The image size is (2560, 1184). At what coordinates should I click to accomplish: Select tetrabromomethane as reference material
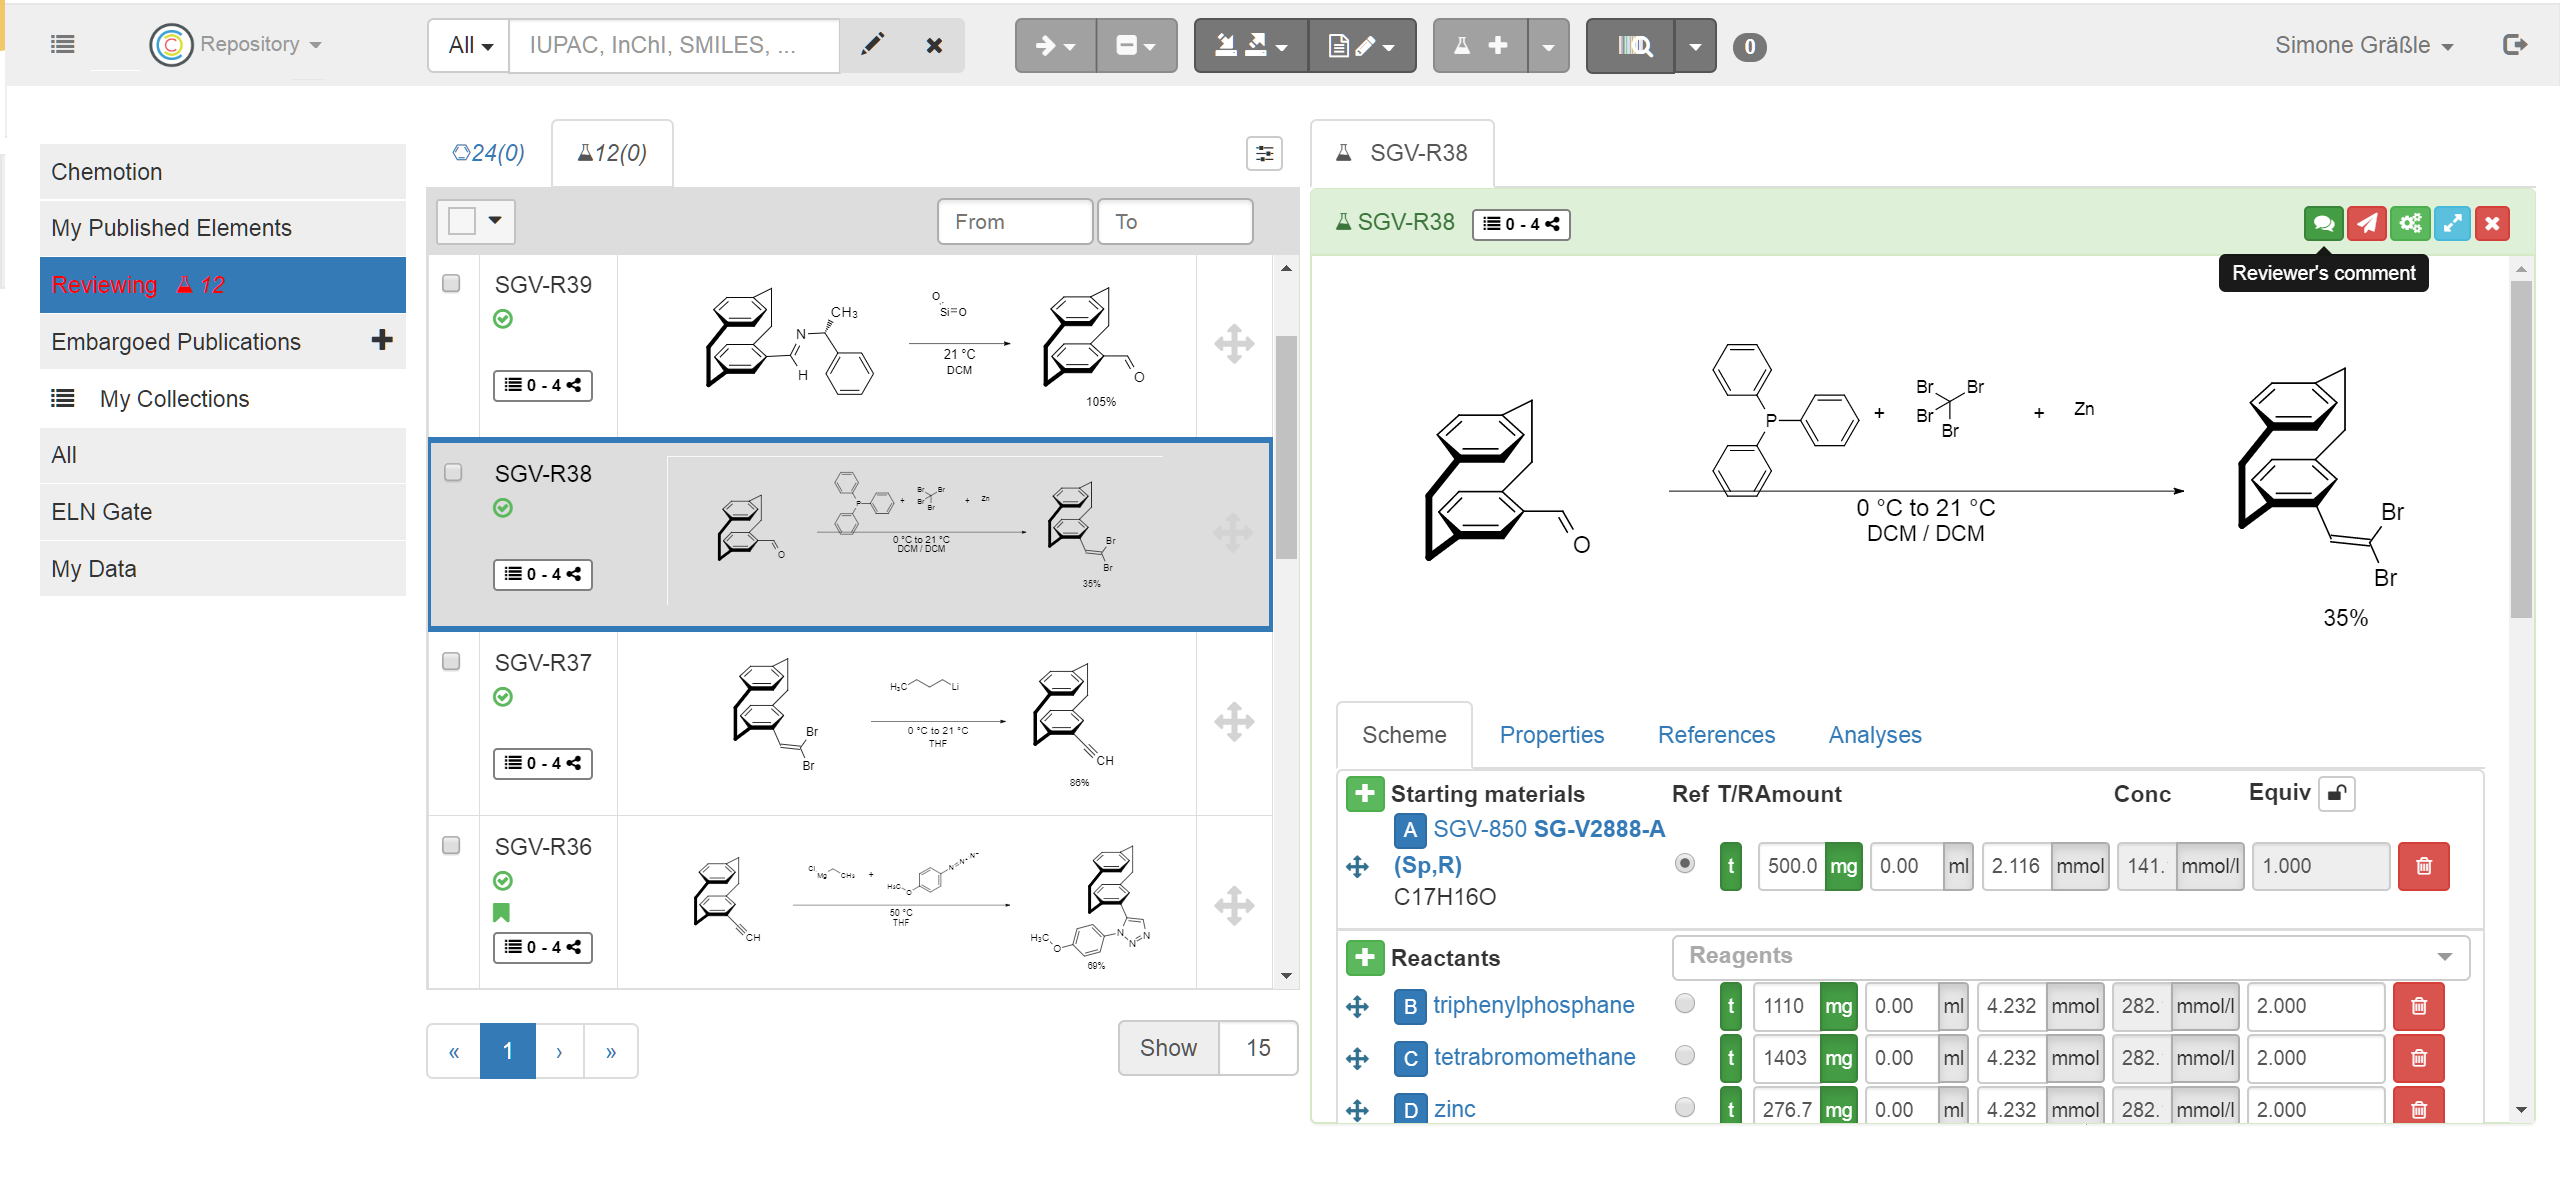1685,1055
